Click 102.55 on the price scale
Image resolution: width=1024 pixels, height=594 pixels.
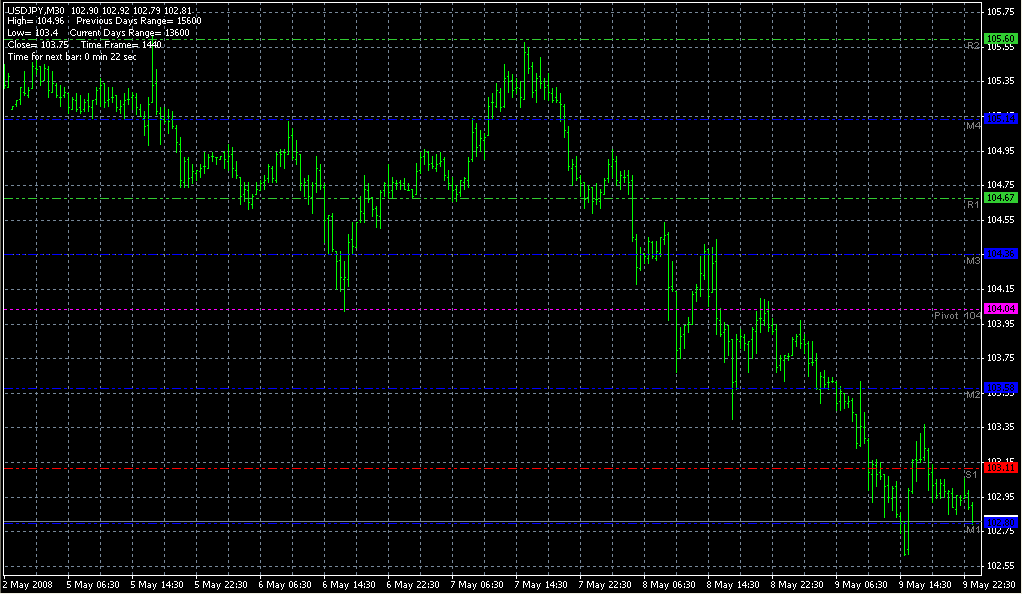[1001, 566]
